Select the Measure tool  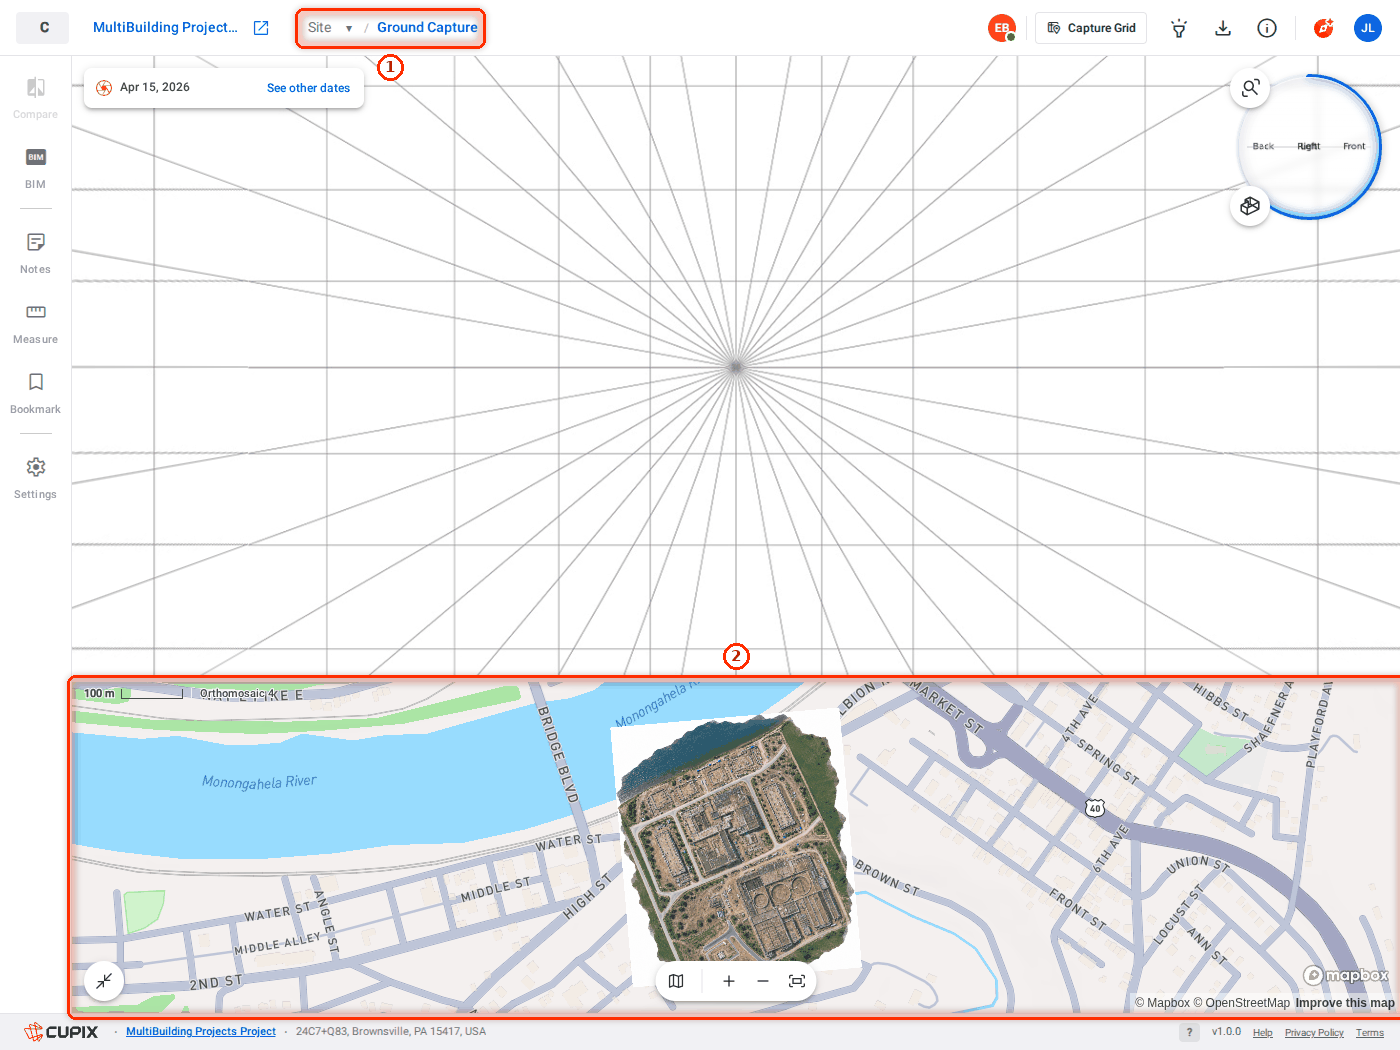35,323
